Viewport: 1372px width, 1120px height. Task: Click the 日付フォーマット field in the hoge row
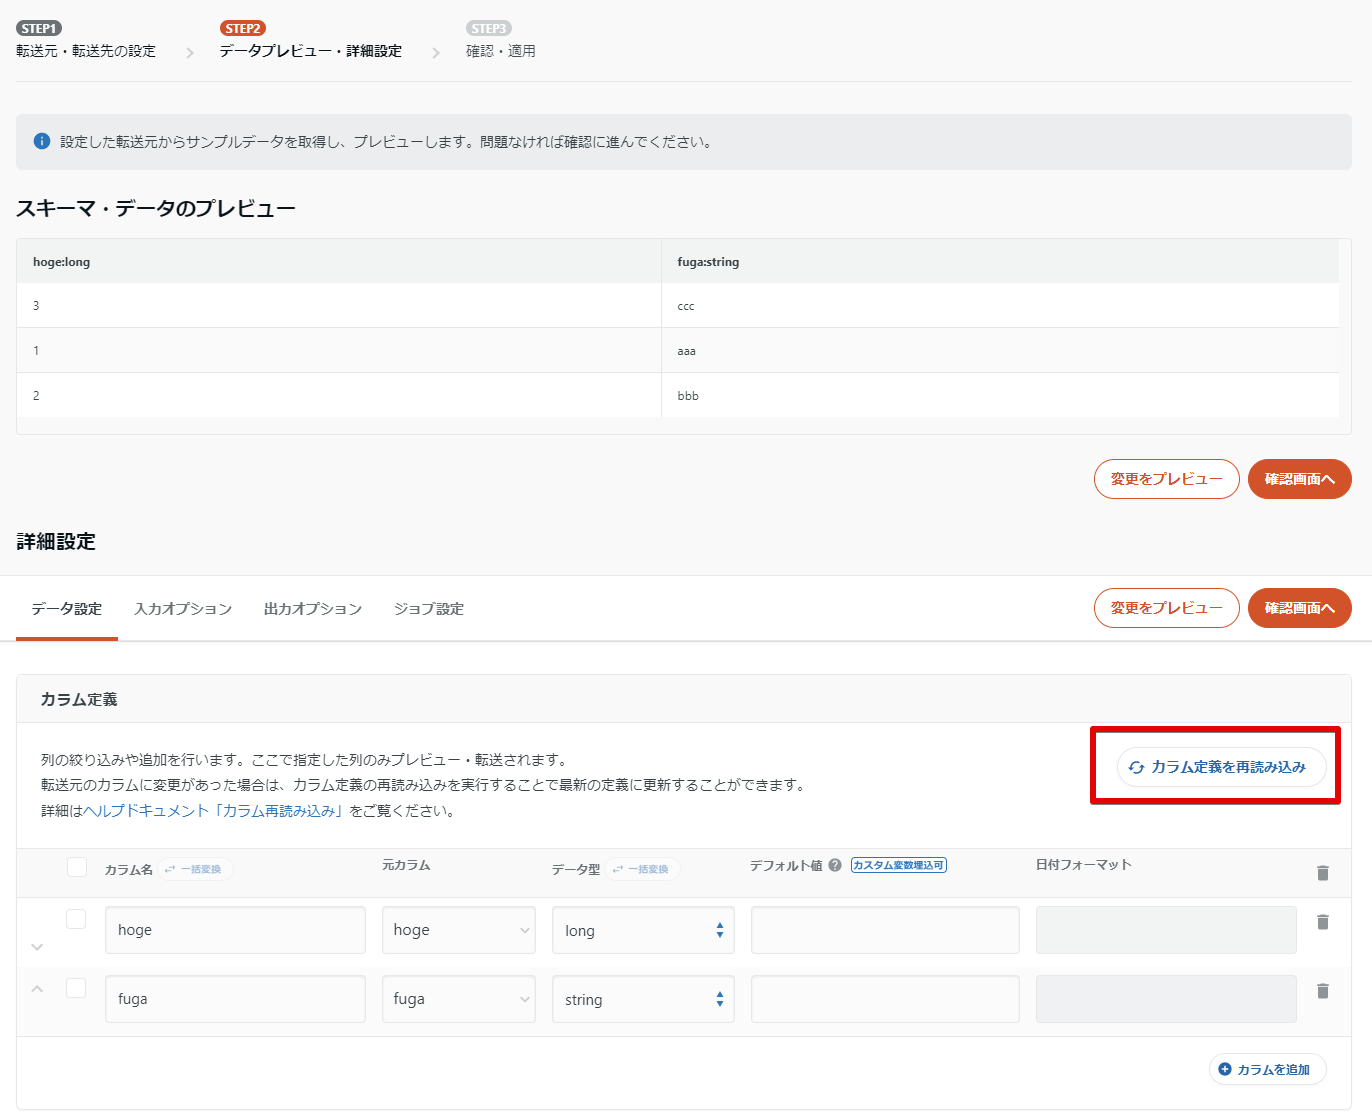pos(1166,930)
